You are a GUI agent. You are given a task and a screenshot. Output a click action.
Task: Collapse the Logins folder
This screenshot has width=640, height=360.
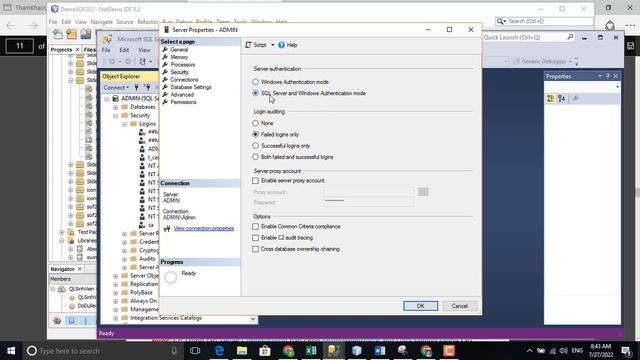(x=124, y=124)
